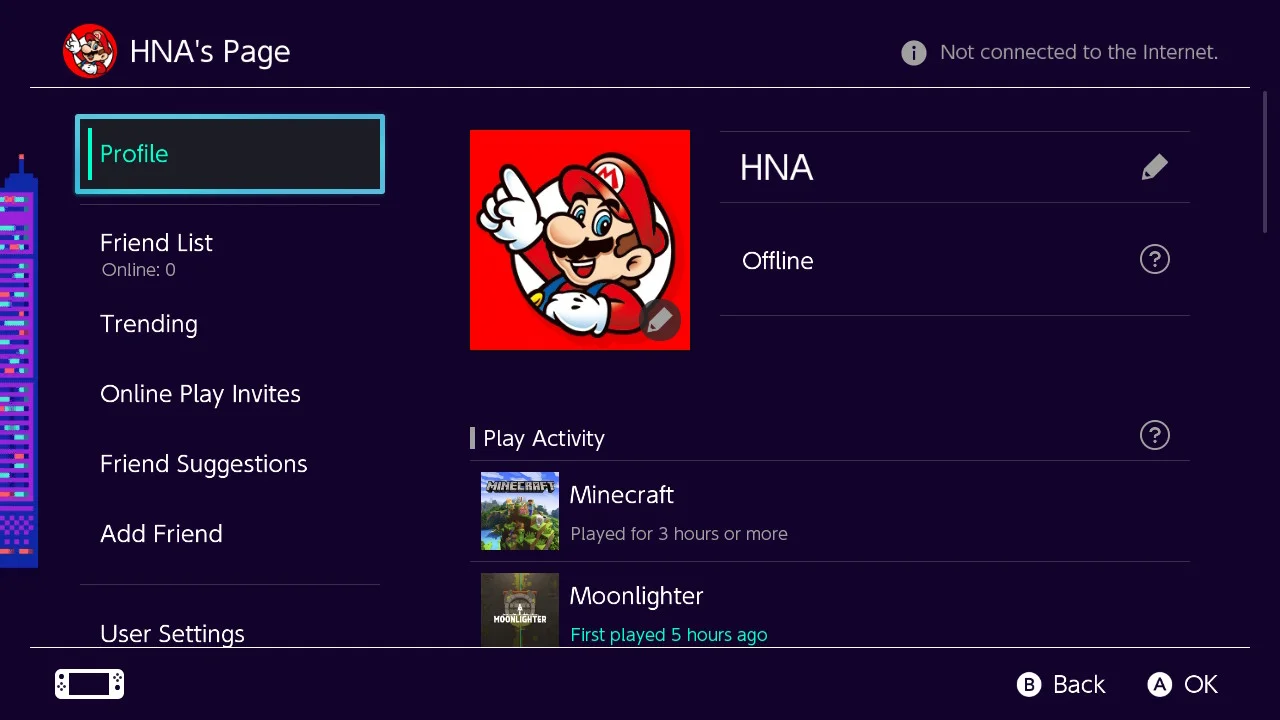Click the large Mario profile picture

(580, 240)
